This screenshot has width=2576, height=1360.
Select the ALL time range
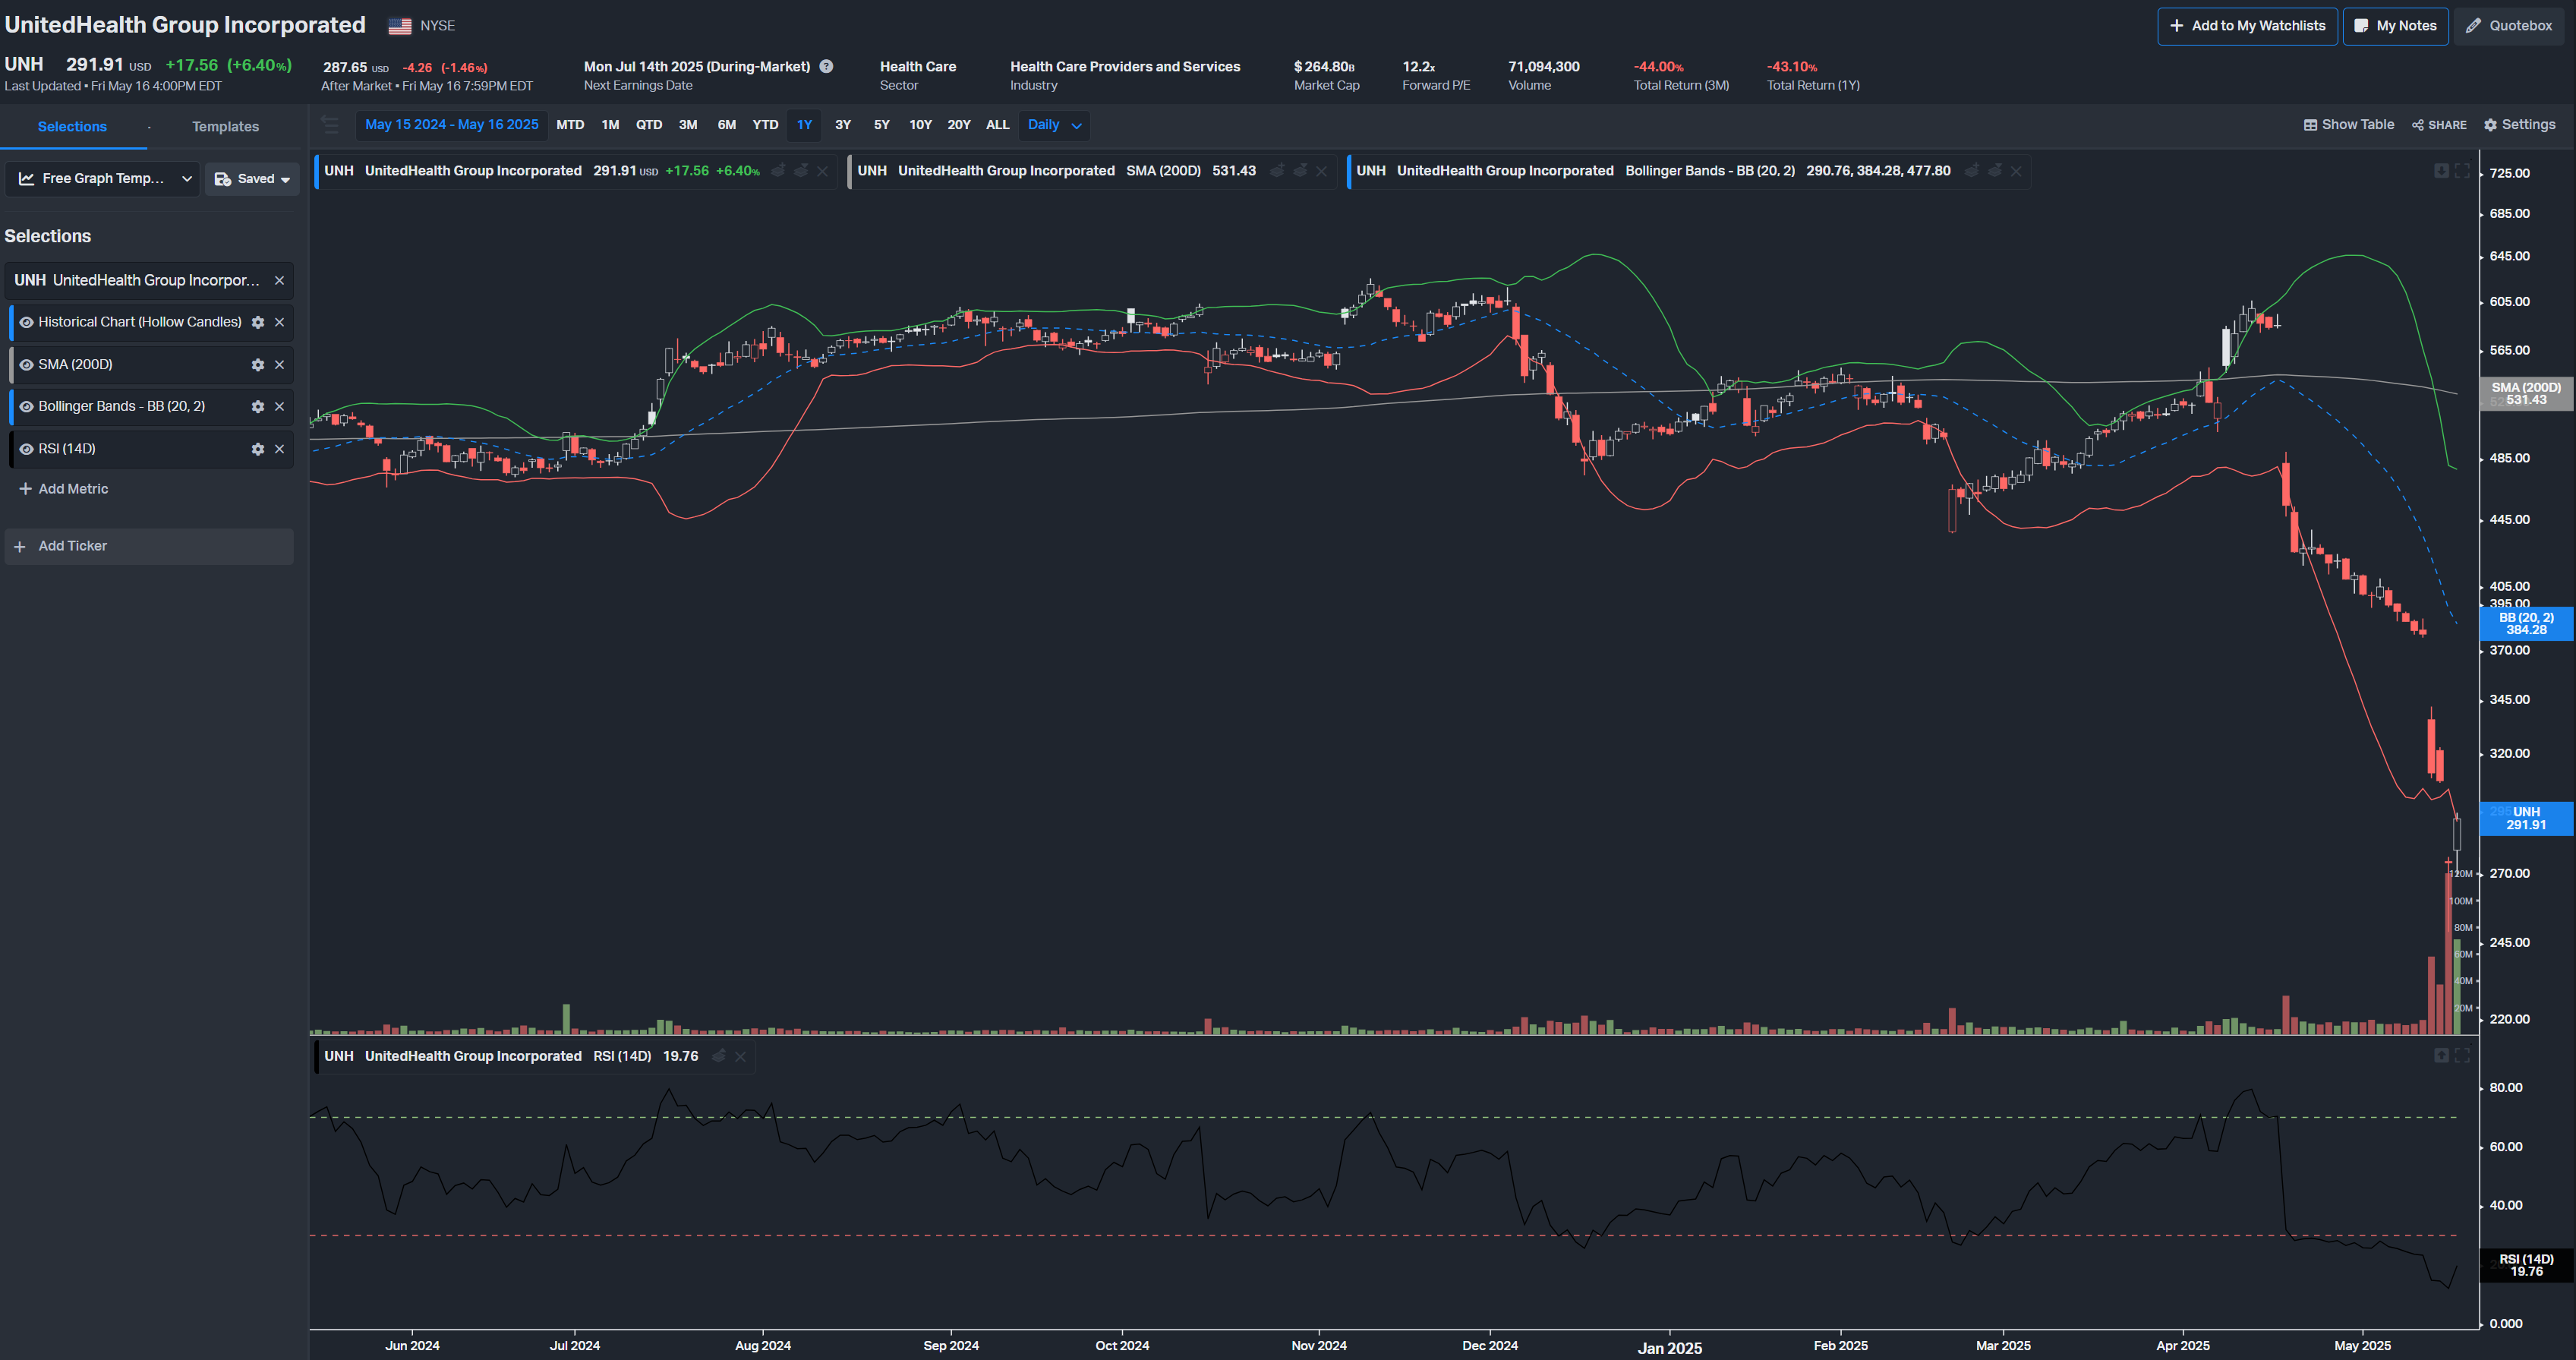[997, 125]
